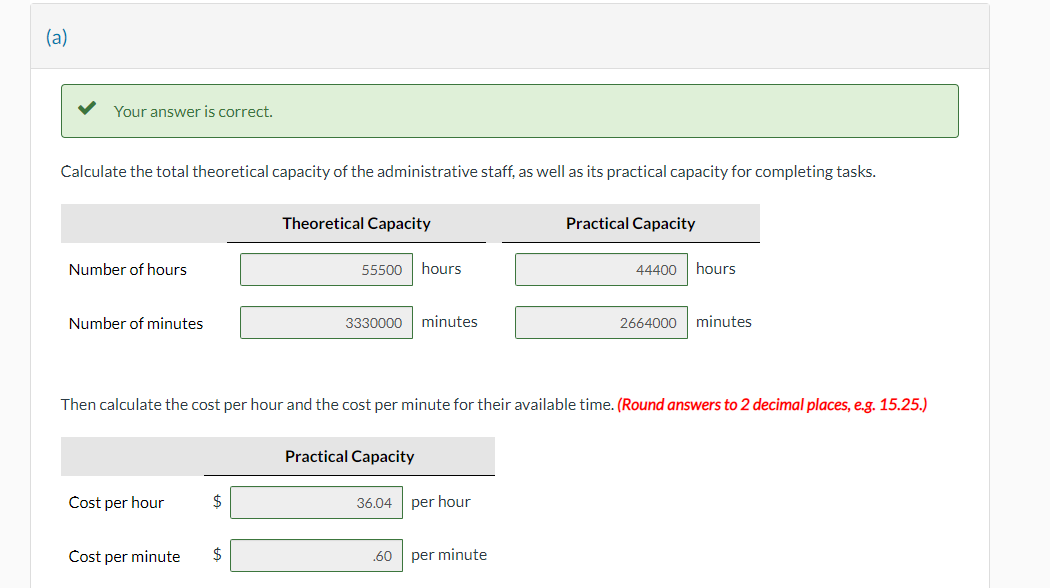The image size is (1050, 588).
Task: Select the theoretical capacity minutes field showing 3330000
Action: tap(326, 322)
